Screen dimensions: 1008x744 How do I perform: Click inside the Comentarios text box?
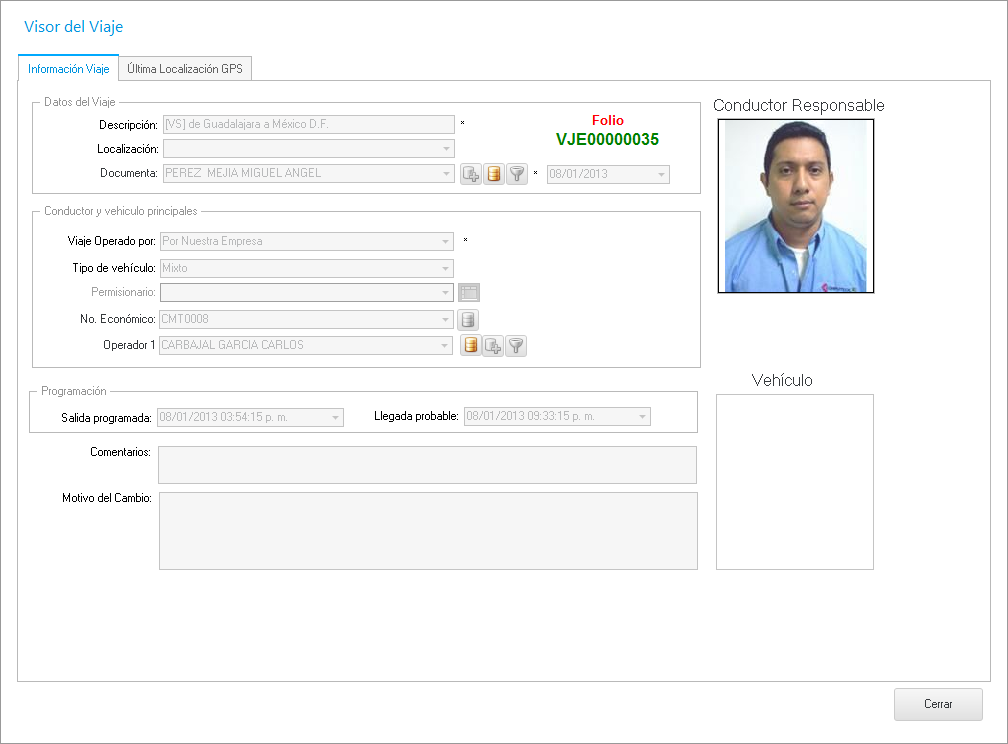click(x=427, y=465)
